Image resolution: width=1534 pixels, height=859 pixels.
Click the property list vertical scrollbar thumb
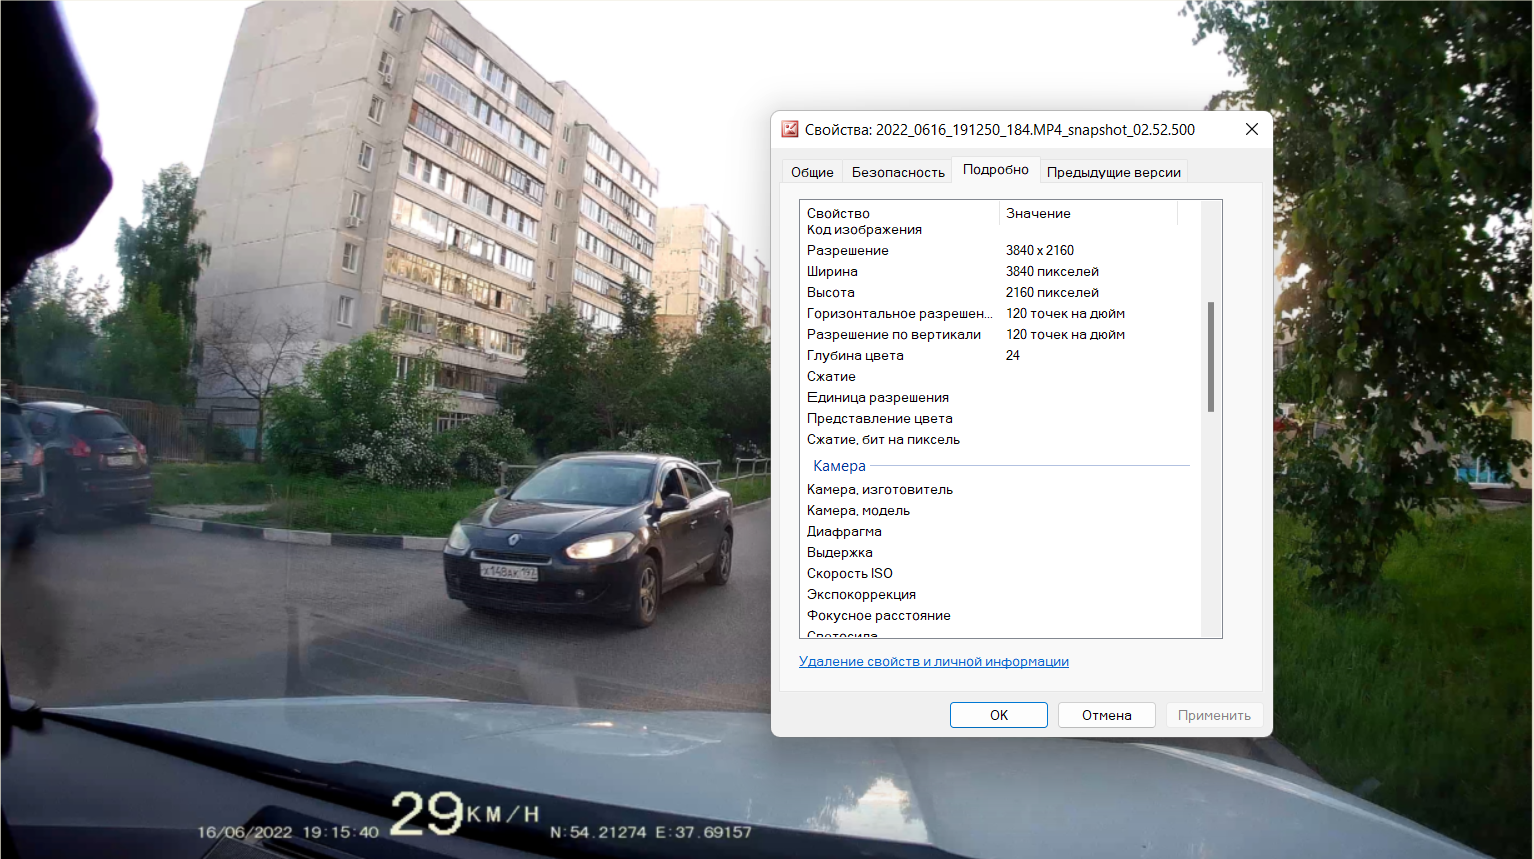1211,356
